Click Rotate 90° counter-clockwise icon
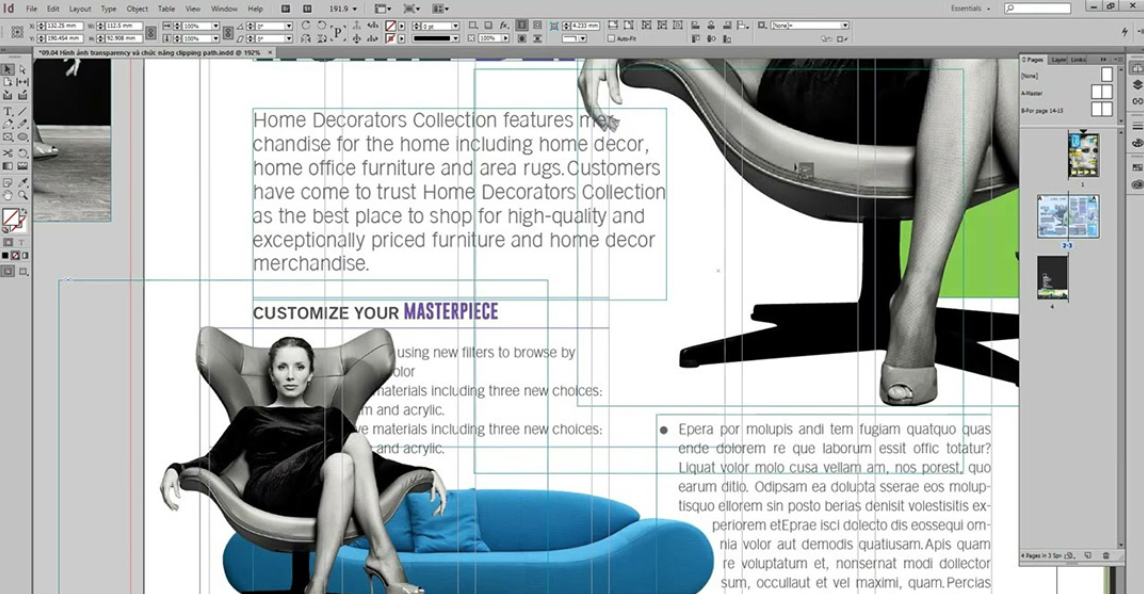Image resolution: width=1144 pixels, height=594 pixels. pyautogui.click(x=321, y=25)
